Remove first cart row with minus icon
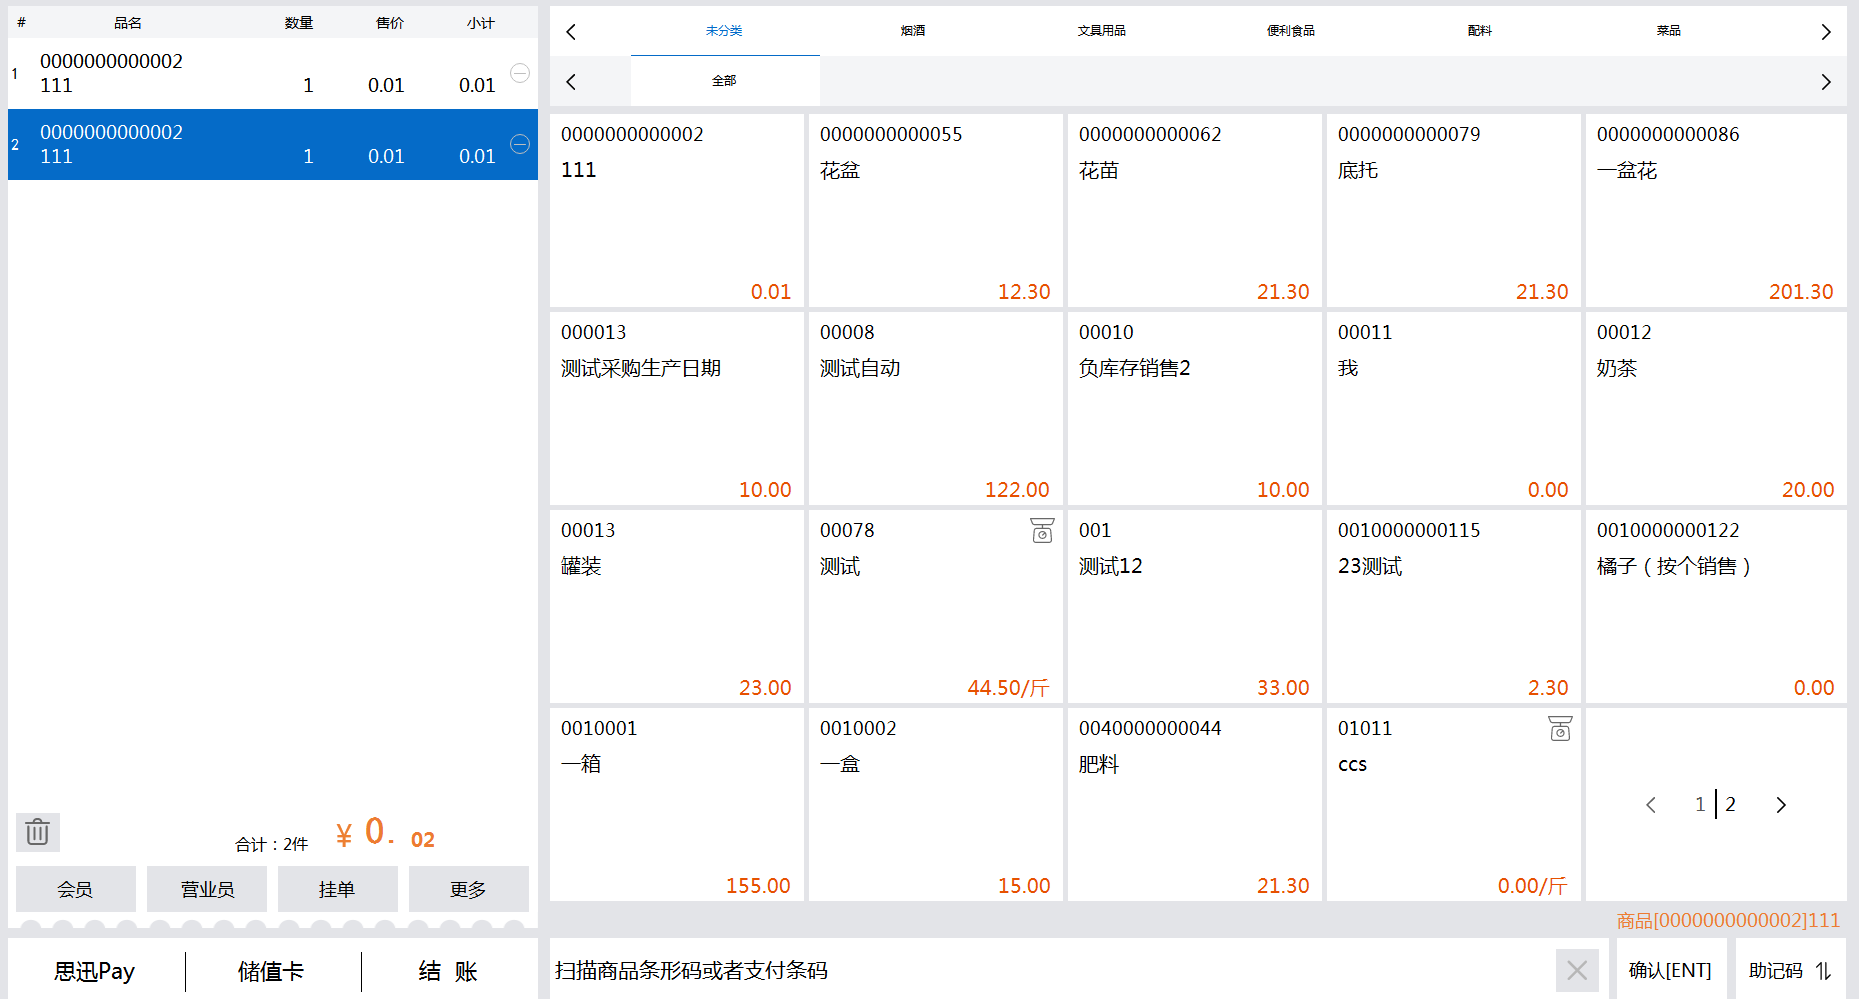 pyautogui.click(x=520, y=73)
